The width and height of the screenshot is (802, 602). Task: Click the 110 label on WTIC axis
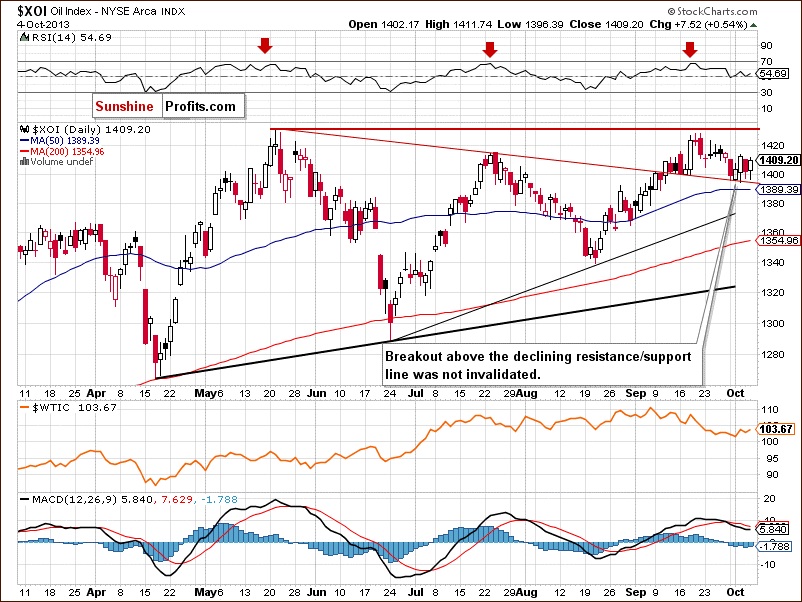click(770, 410)
